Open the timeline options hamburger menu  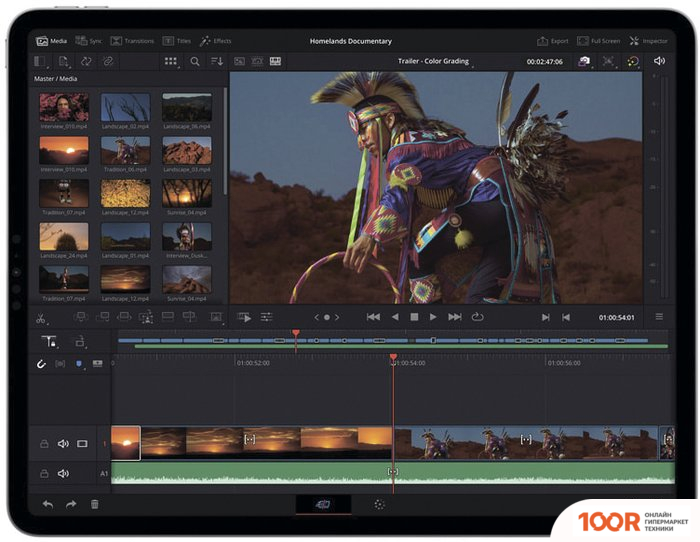tap(659, 317)
